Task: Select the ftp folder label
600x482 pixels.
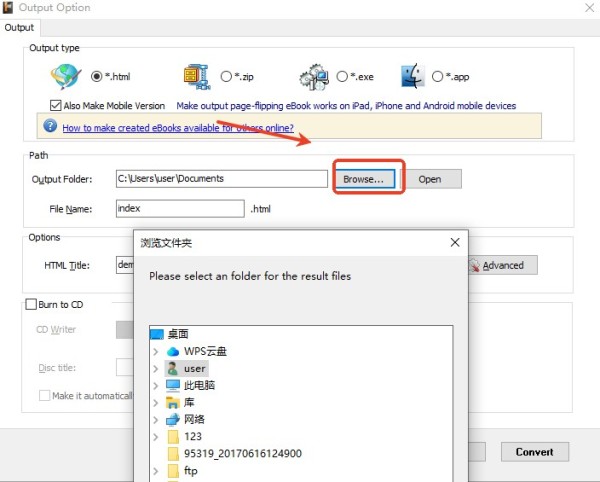Action: (x=191, y=471)
